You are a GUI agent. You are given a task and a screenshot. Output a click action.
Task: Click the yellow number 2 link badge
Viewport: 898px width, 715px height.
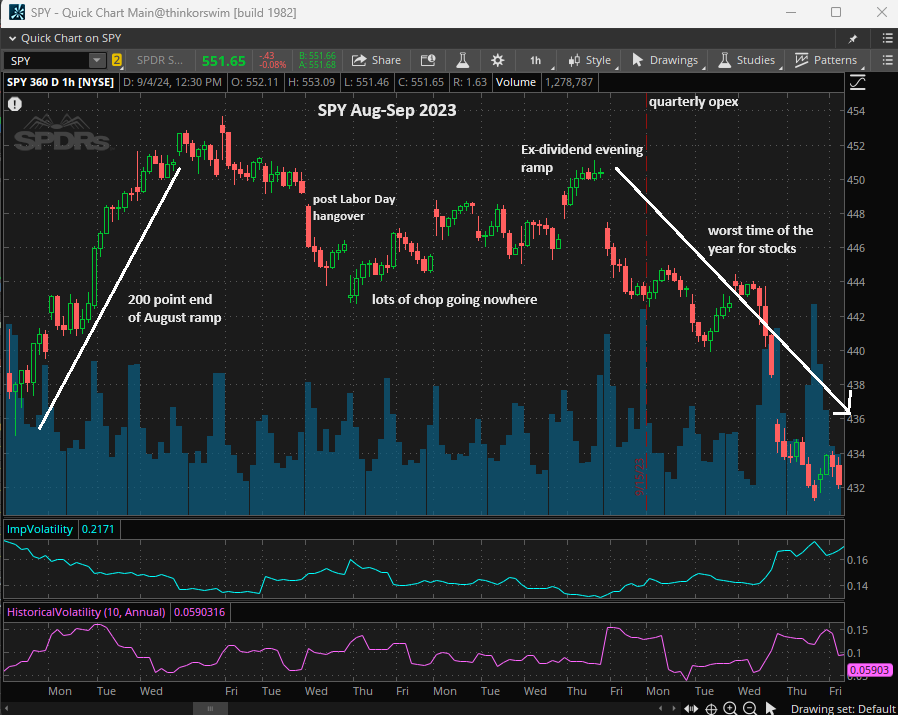(116, 60)
